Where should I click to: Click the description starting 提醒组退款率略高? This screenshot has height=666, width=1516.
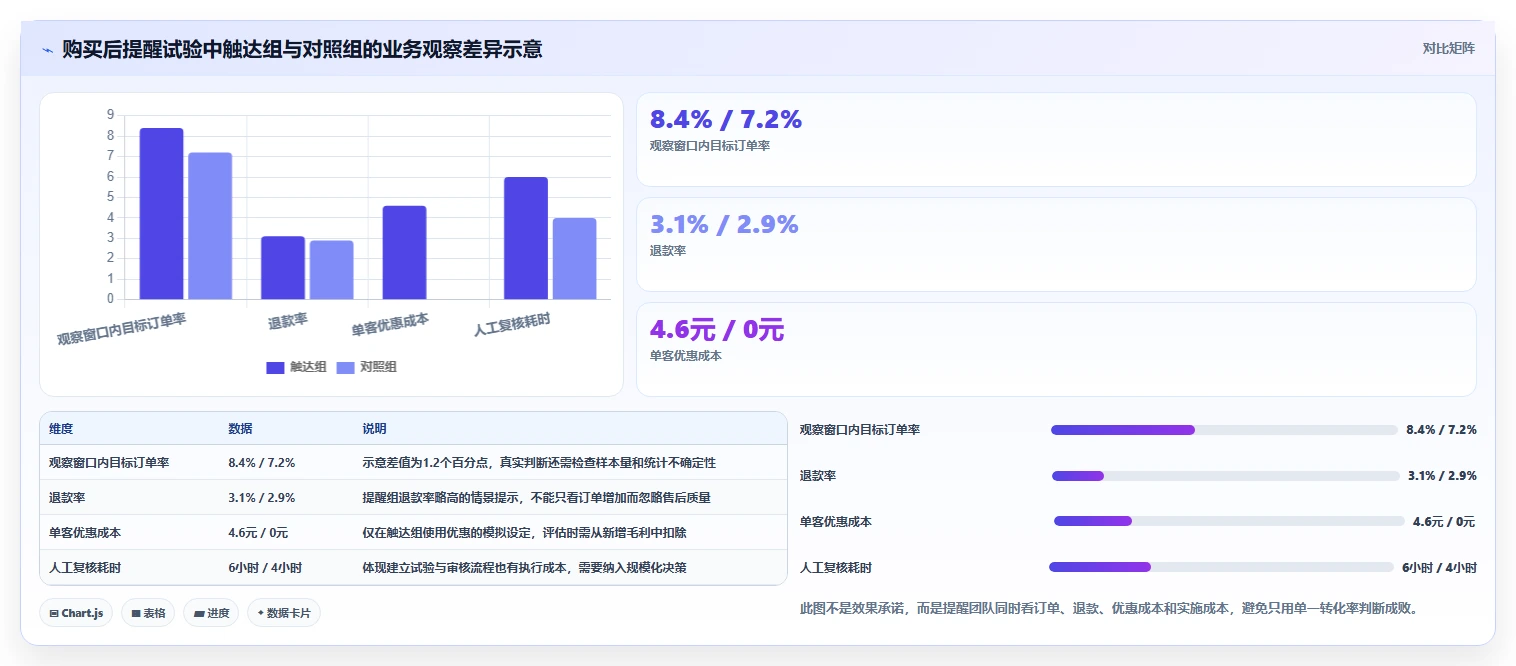[536, 498]
